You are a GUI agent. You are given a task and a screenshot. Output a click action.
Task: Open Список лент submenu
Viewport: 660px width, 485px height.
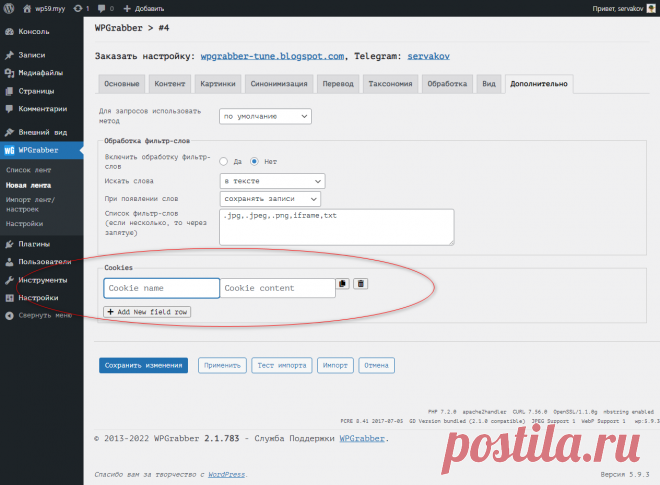click(28, 170)
